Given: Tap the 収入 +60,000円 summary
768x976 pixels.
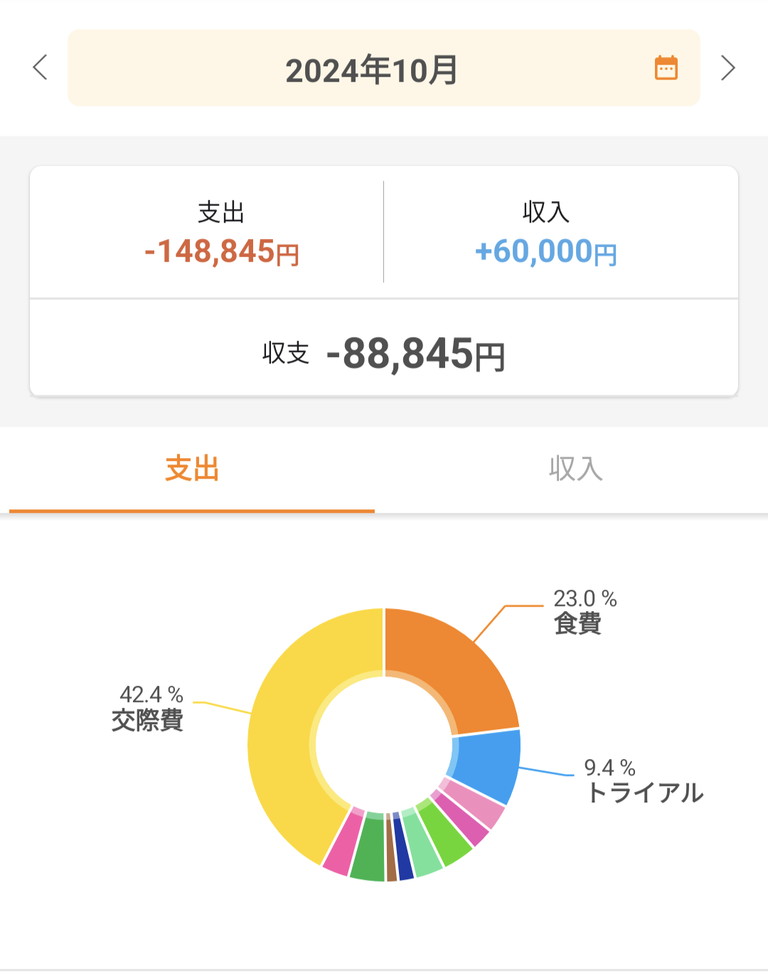Looking at the screenshot, I should 546,233.
